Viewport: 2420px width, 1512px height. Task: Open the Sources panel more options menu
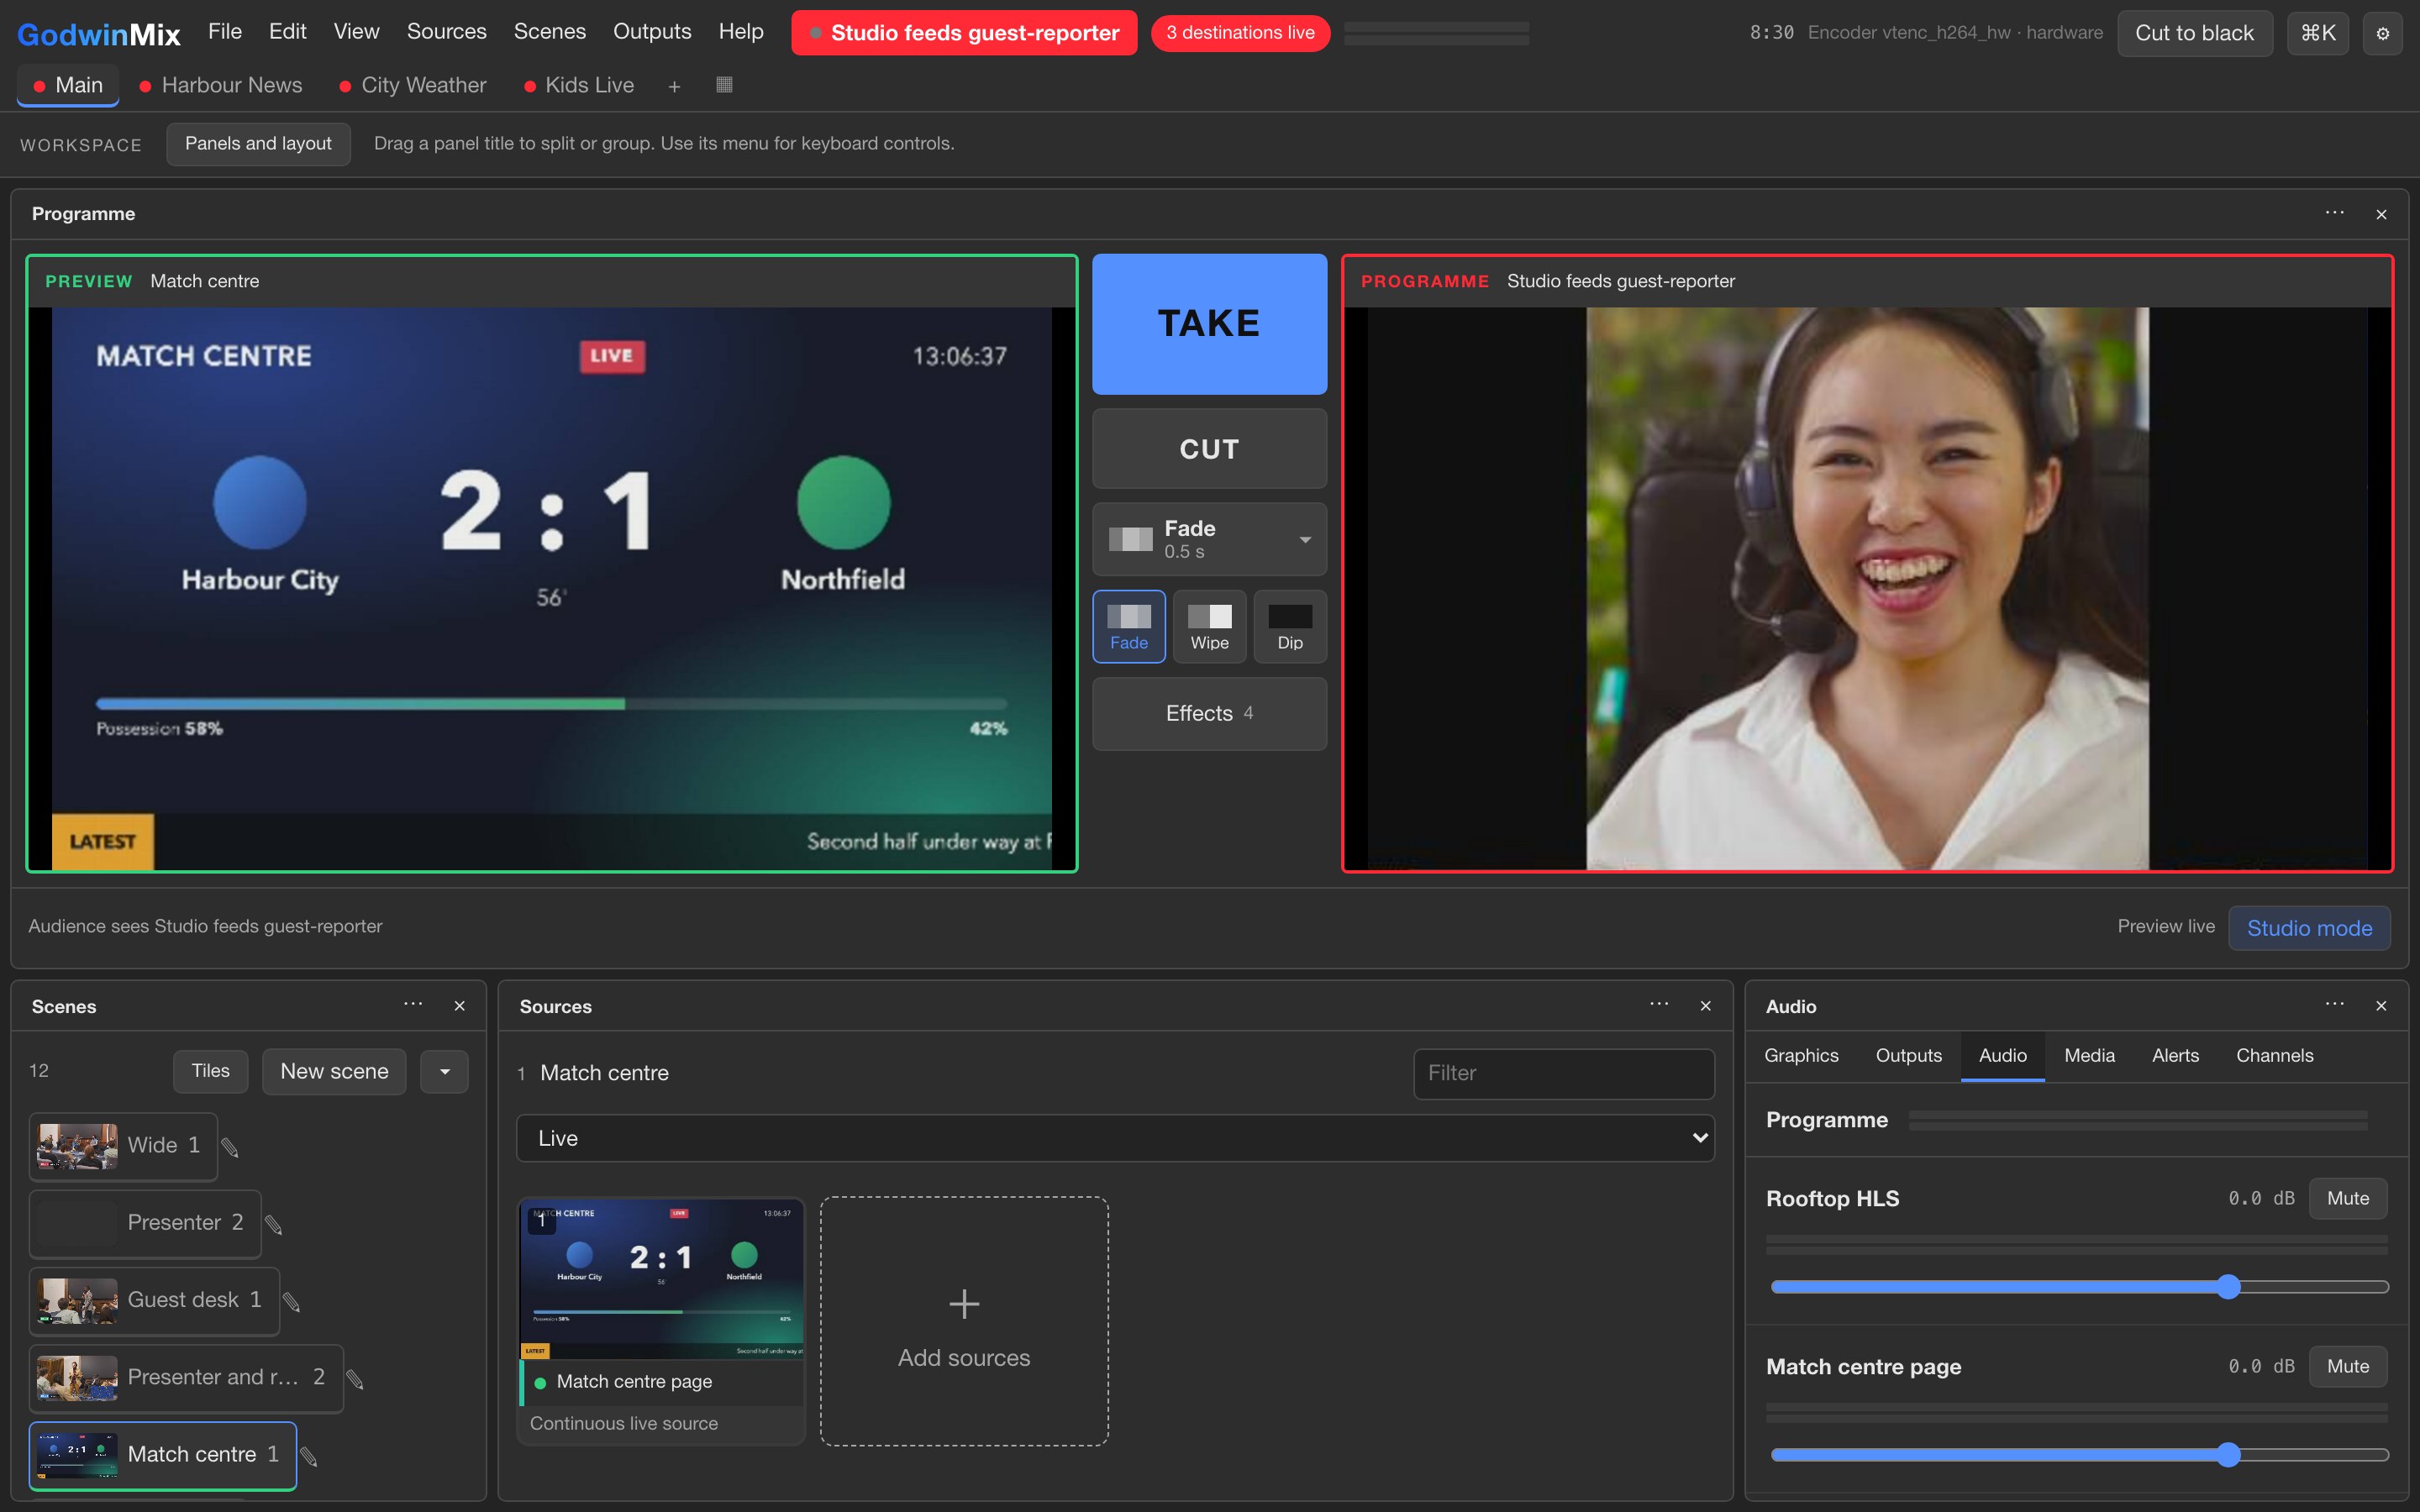tap(1659, 1005)
